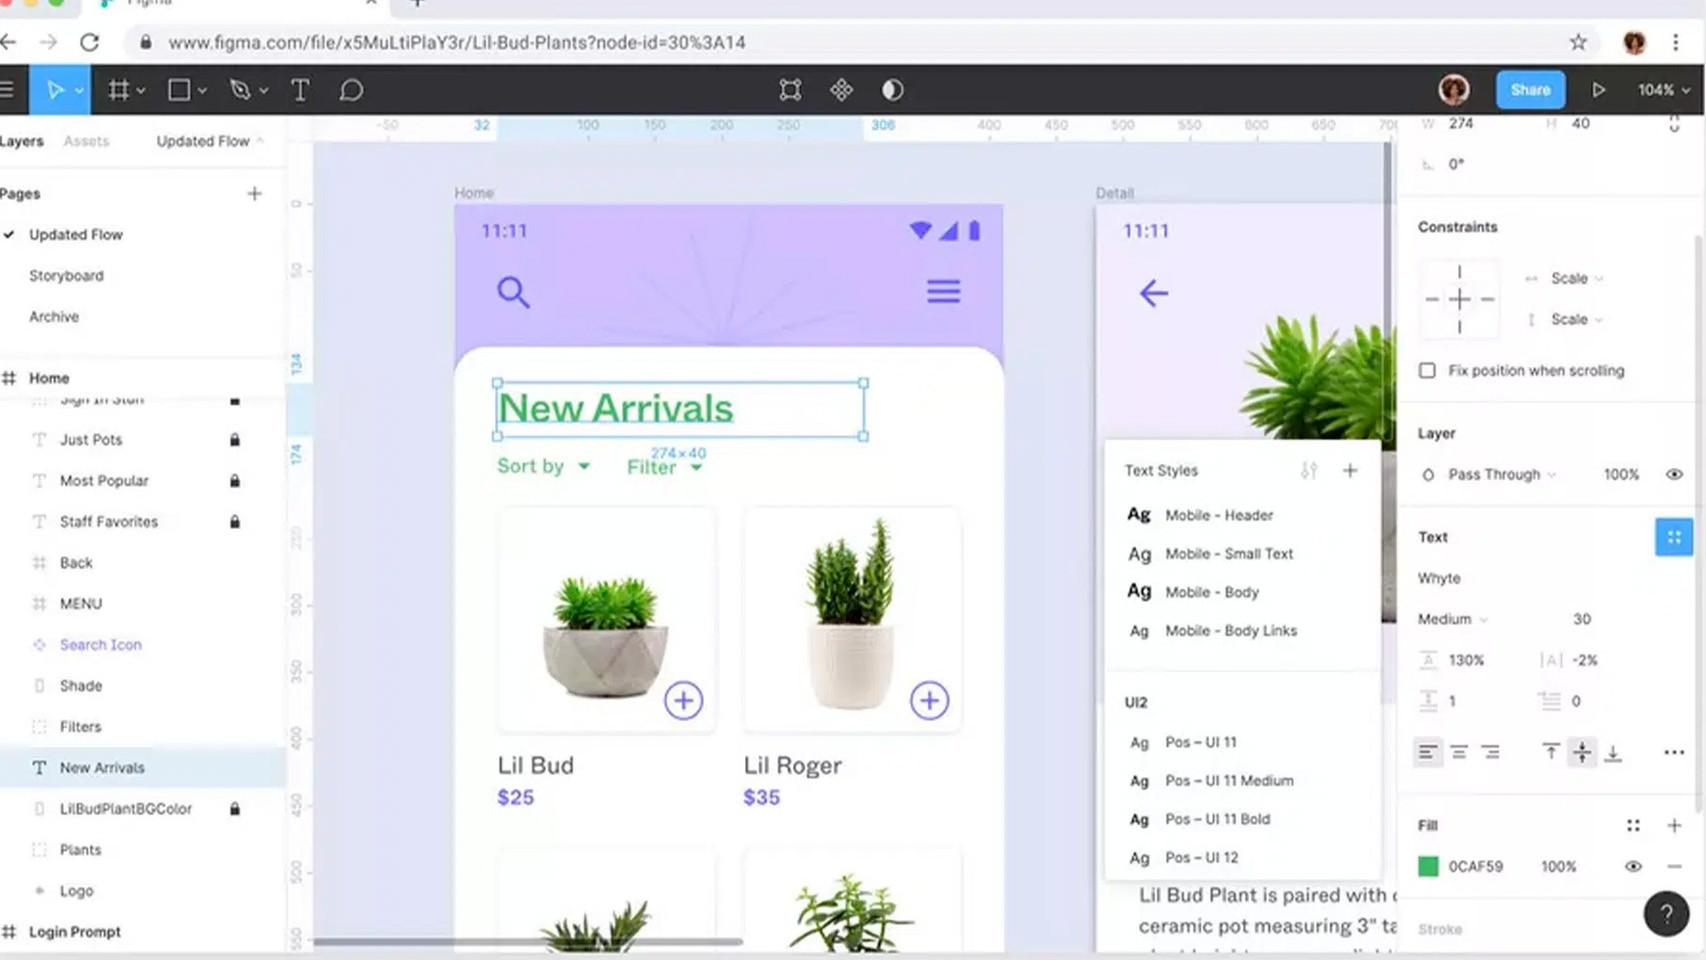
Task: Open the 104% zoom level dropdown
Action: pos(1659,89)
